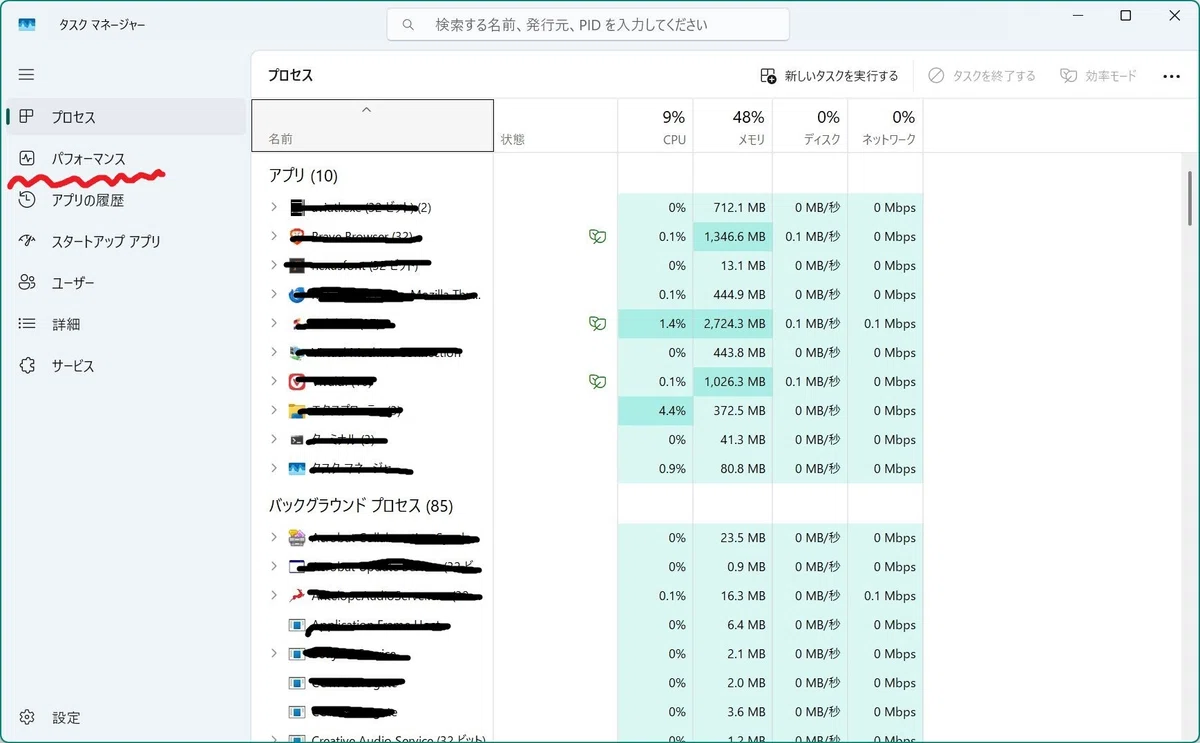Open the three-dot more options menu
The height and width of the screenshot is (743, 1200).
1172,76
